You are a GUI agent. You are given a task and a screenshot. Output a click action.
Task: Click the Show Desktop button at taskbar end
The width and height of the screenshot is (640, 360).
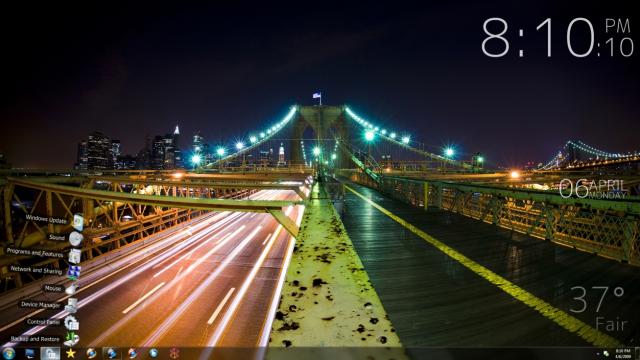coord(637,353)
